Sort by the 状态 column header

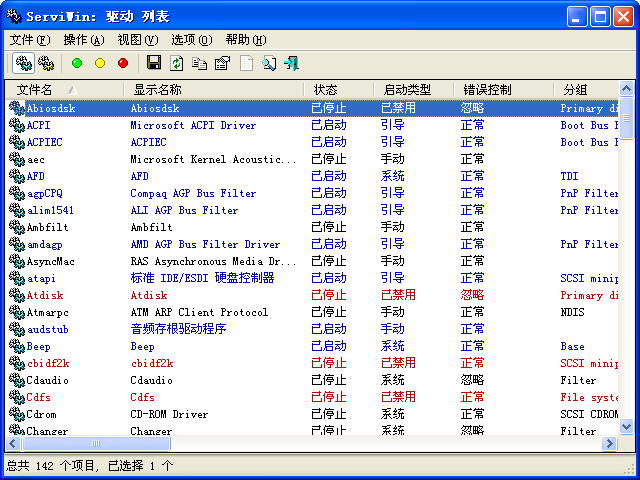pos(326,90)
